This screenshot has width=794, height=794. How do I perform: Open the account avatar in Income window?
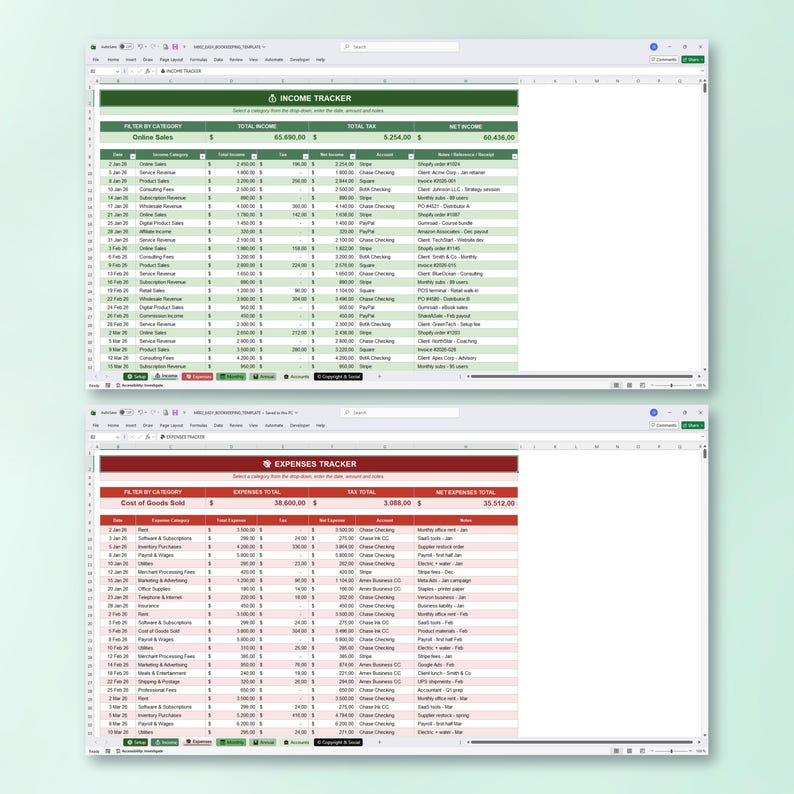tap(654, 47)
